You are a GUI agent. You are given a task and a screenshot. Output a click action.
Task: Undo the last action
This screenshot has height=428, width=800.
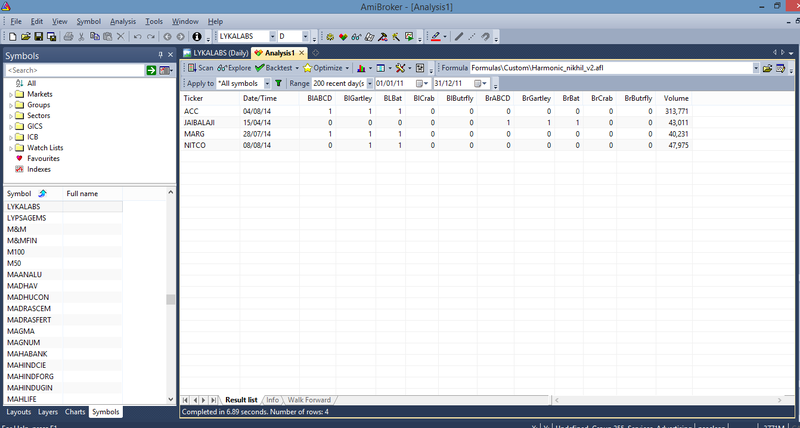click(138, 36)
